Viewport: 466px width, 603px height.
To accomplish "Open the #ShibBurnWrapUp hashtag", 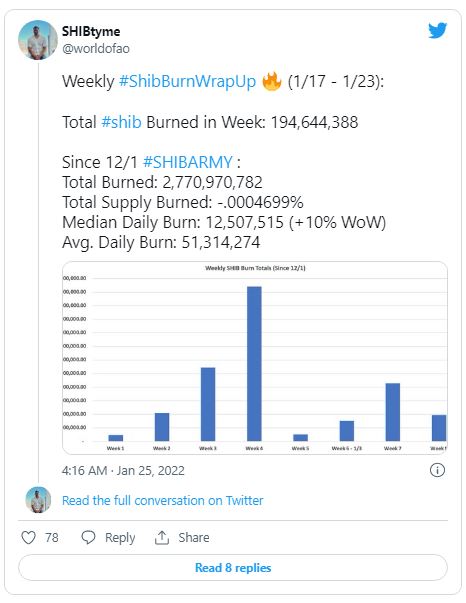I will [x=187, y=82].
